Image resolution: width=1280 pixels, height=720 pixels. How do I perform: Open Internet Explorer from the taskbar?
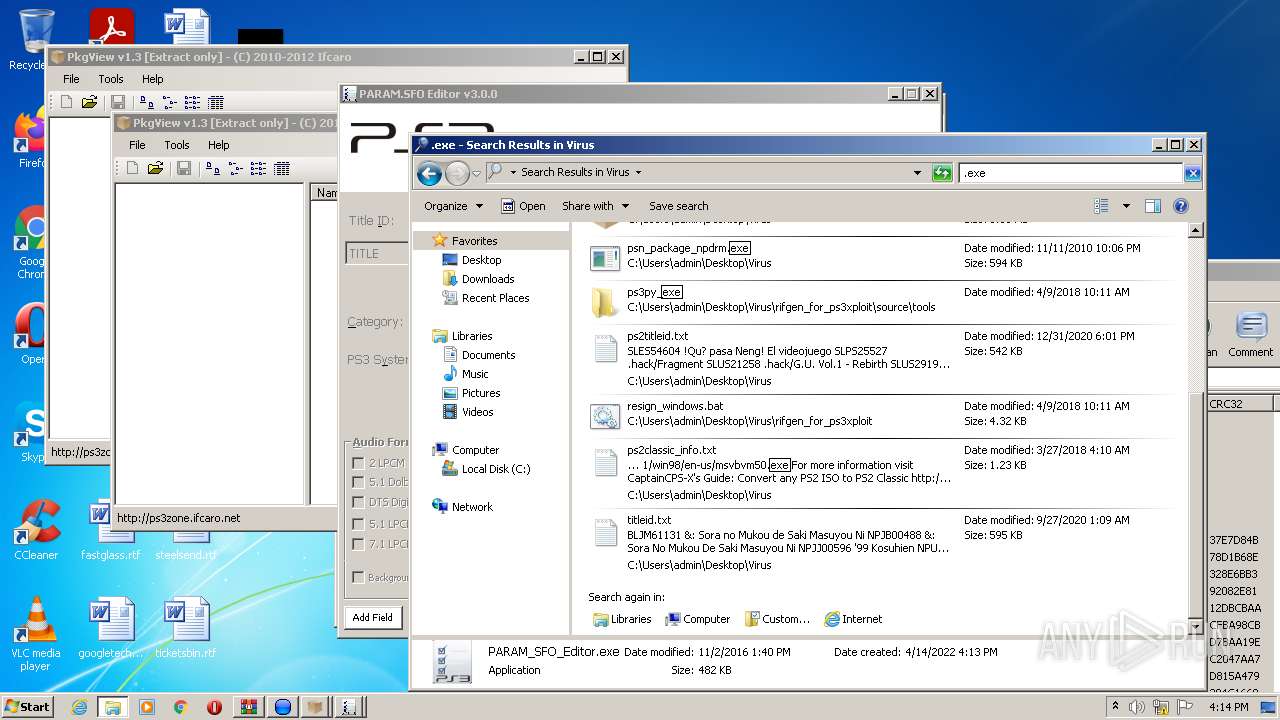click(x=79, y=707)
